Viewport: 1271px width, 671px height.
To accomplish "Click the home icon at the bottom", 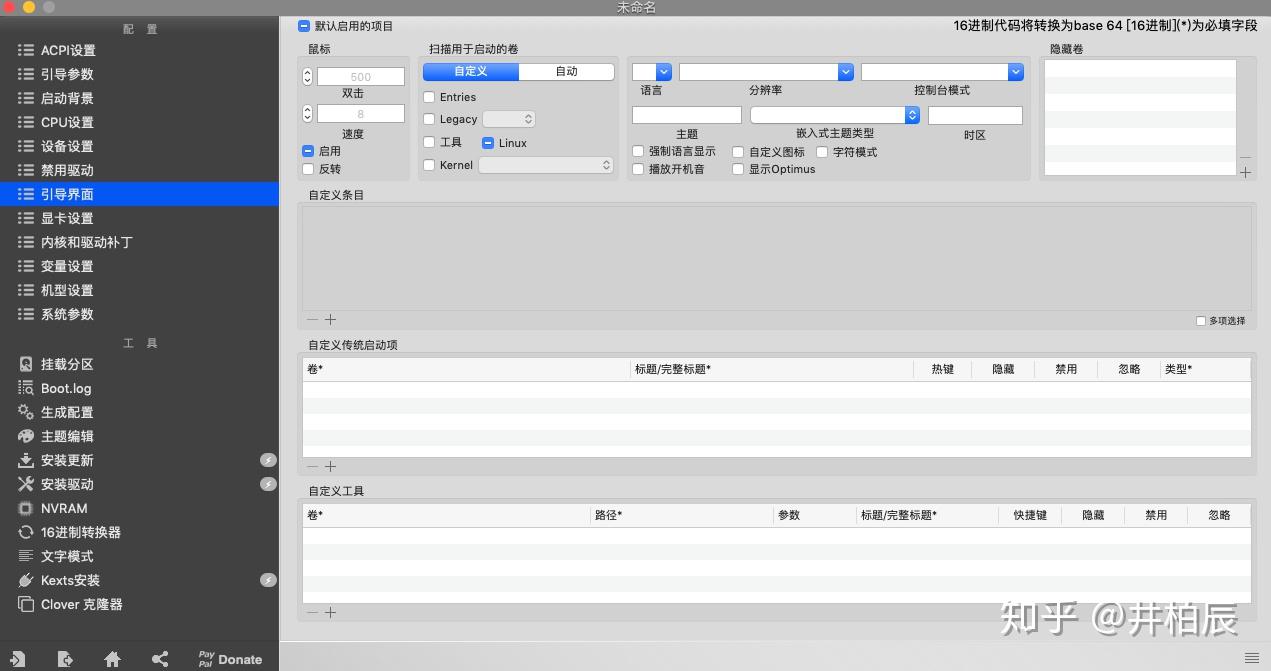I will click(112, 659).
